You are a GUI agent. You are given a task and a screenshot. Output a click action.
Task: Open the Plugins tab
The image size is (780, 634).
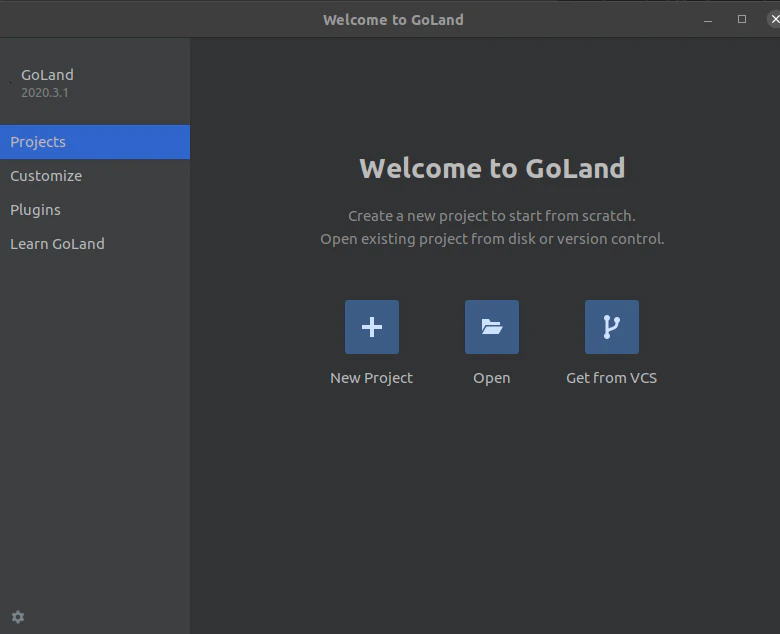coord(95,210)
